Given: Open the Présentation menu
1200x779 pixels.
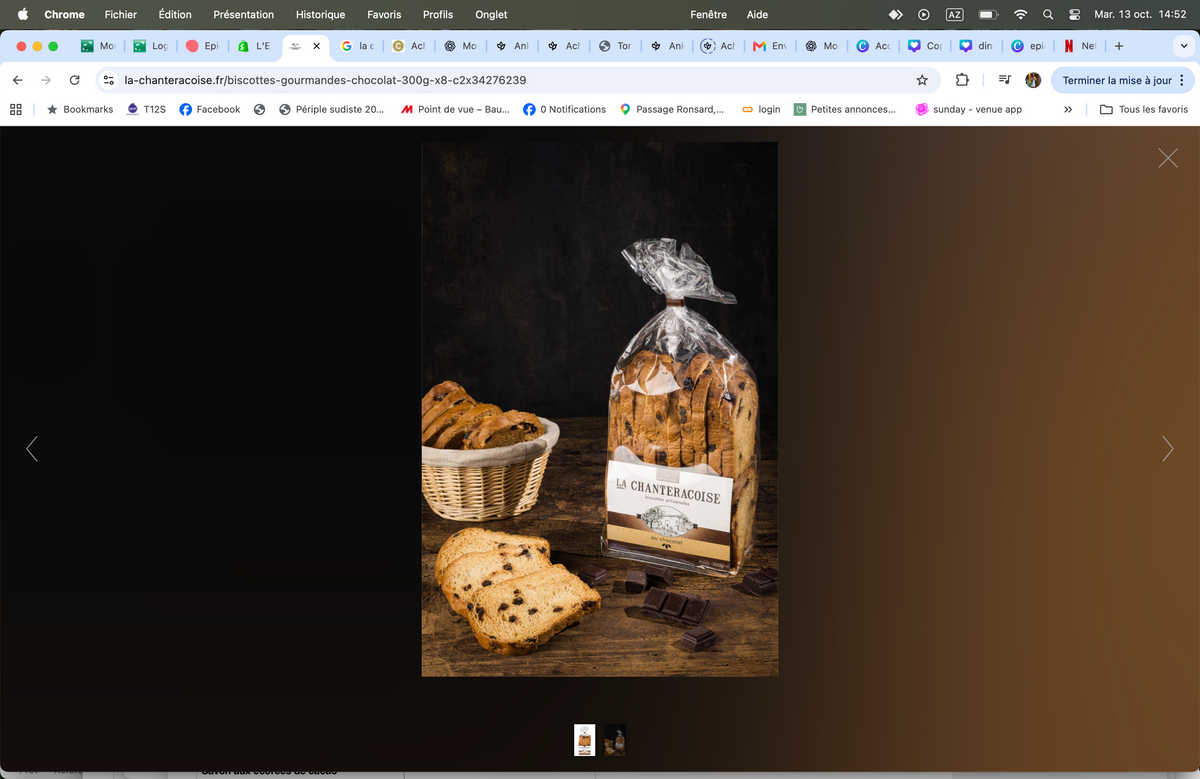Looking at the screenshot, I should click(243, 14).
